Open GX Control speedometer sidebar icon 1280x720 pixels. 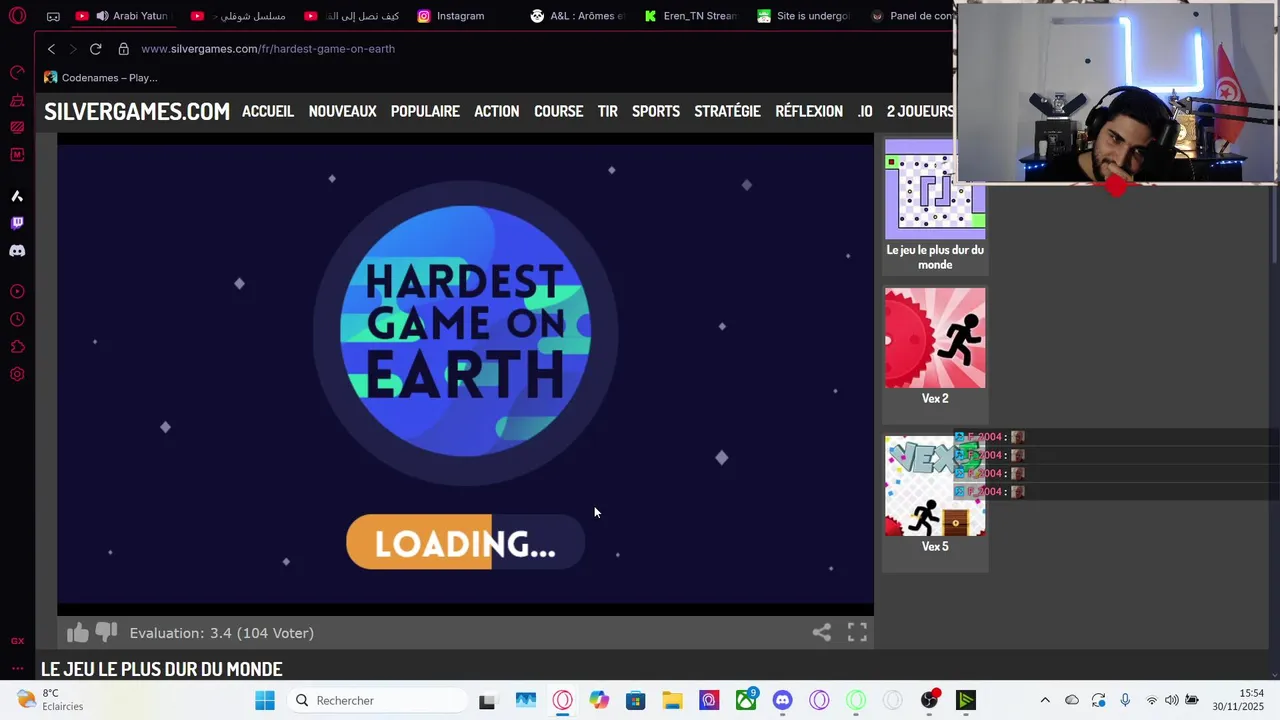tap(17, 73)
